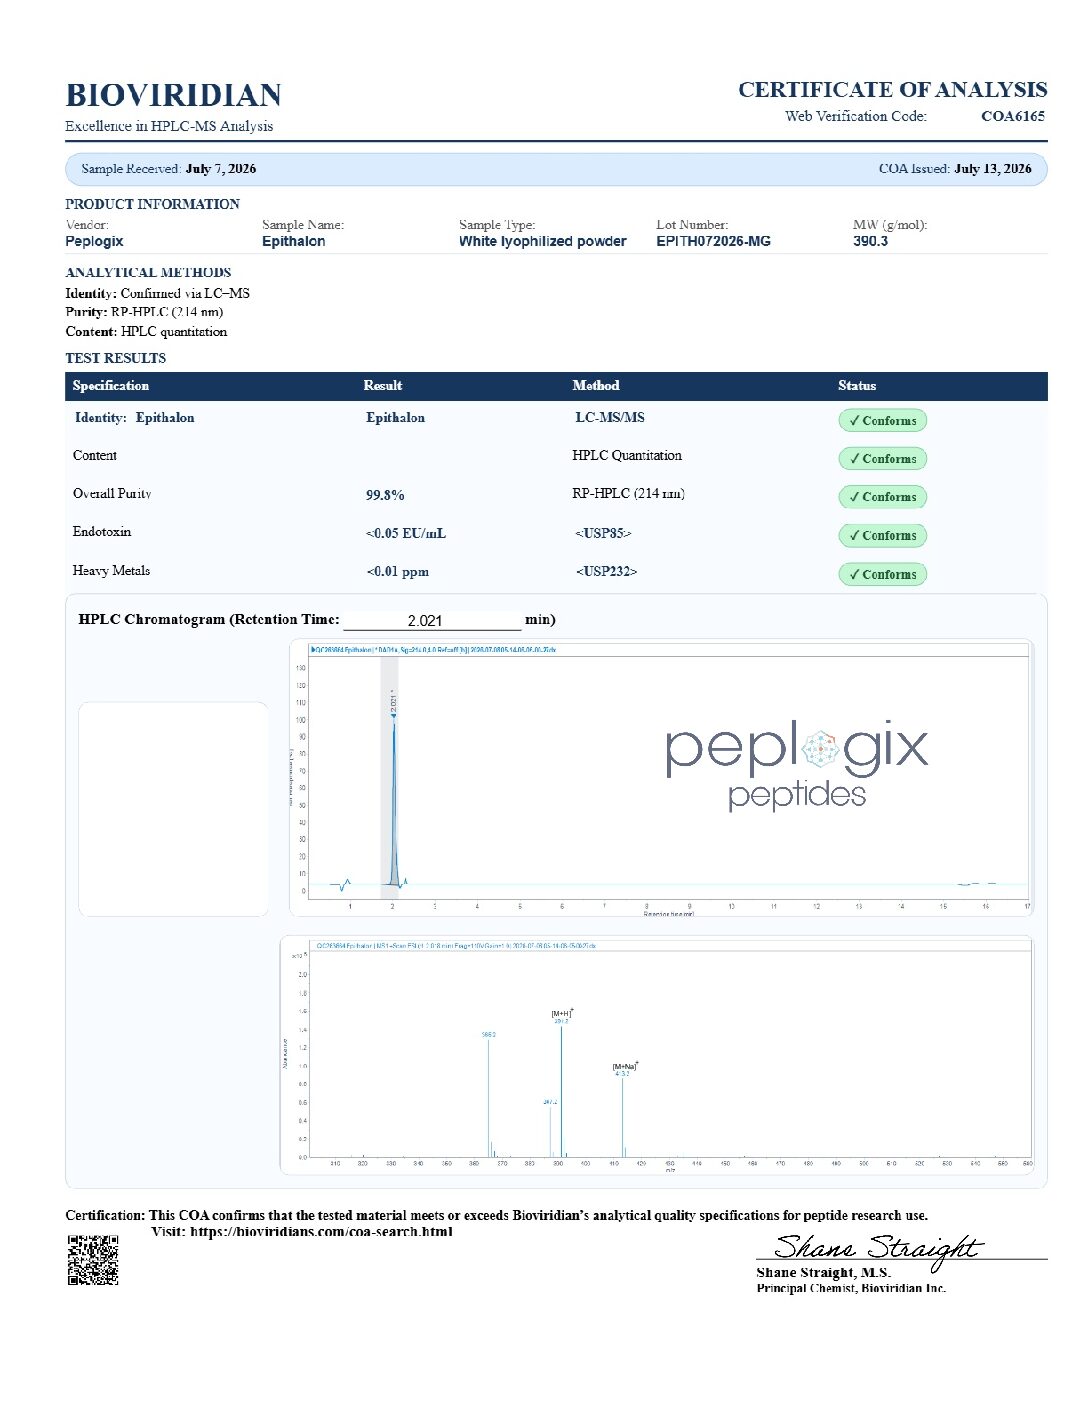Click the [M+H]+ peak label in the spectrum
This screenshot has height=1408, width=1088.
click(562, 1013)
